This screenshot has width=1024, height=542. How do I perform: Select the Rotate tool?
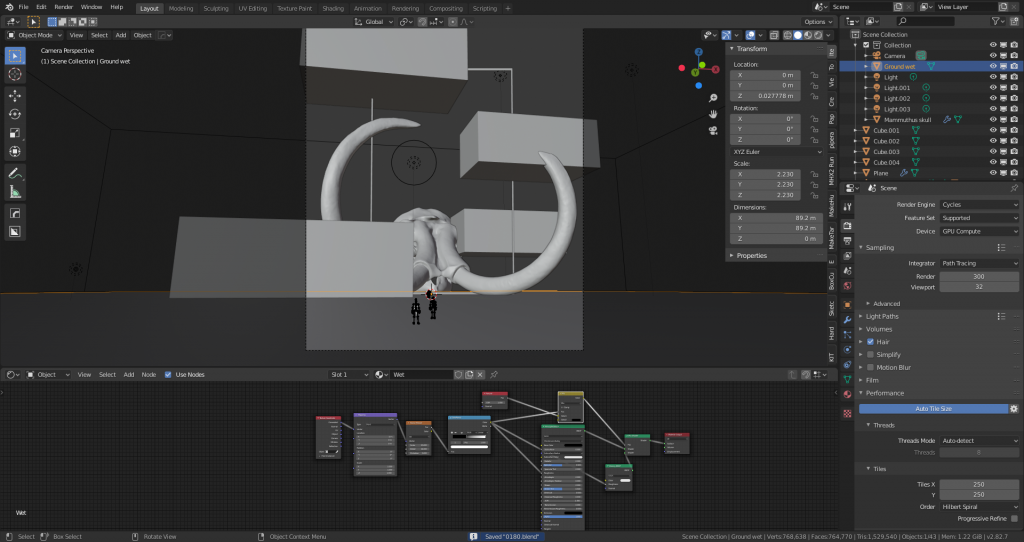[x=15, y=114]
